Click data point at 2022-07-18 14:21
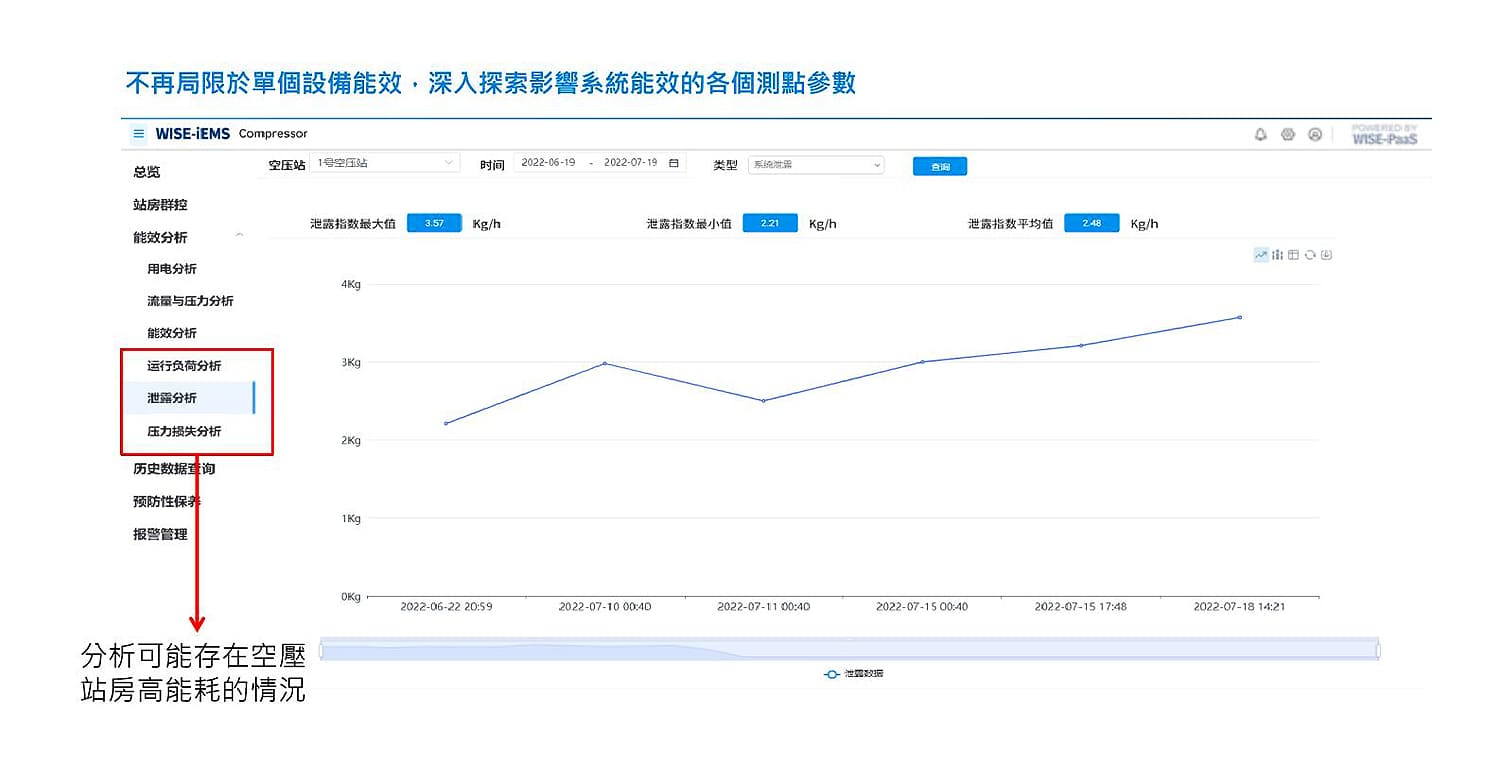Image resolution: width=1500 pixels, height=774 pixels. (x=1240, y=318)
